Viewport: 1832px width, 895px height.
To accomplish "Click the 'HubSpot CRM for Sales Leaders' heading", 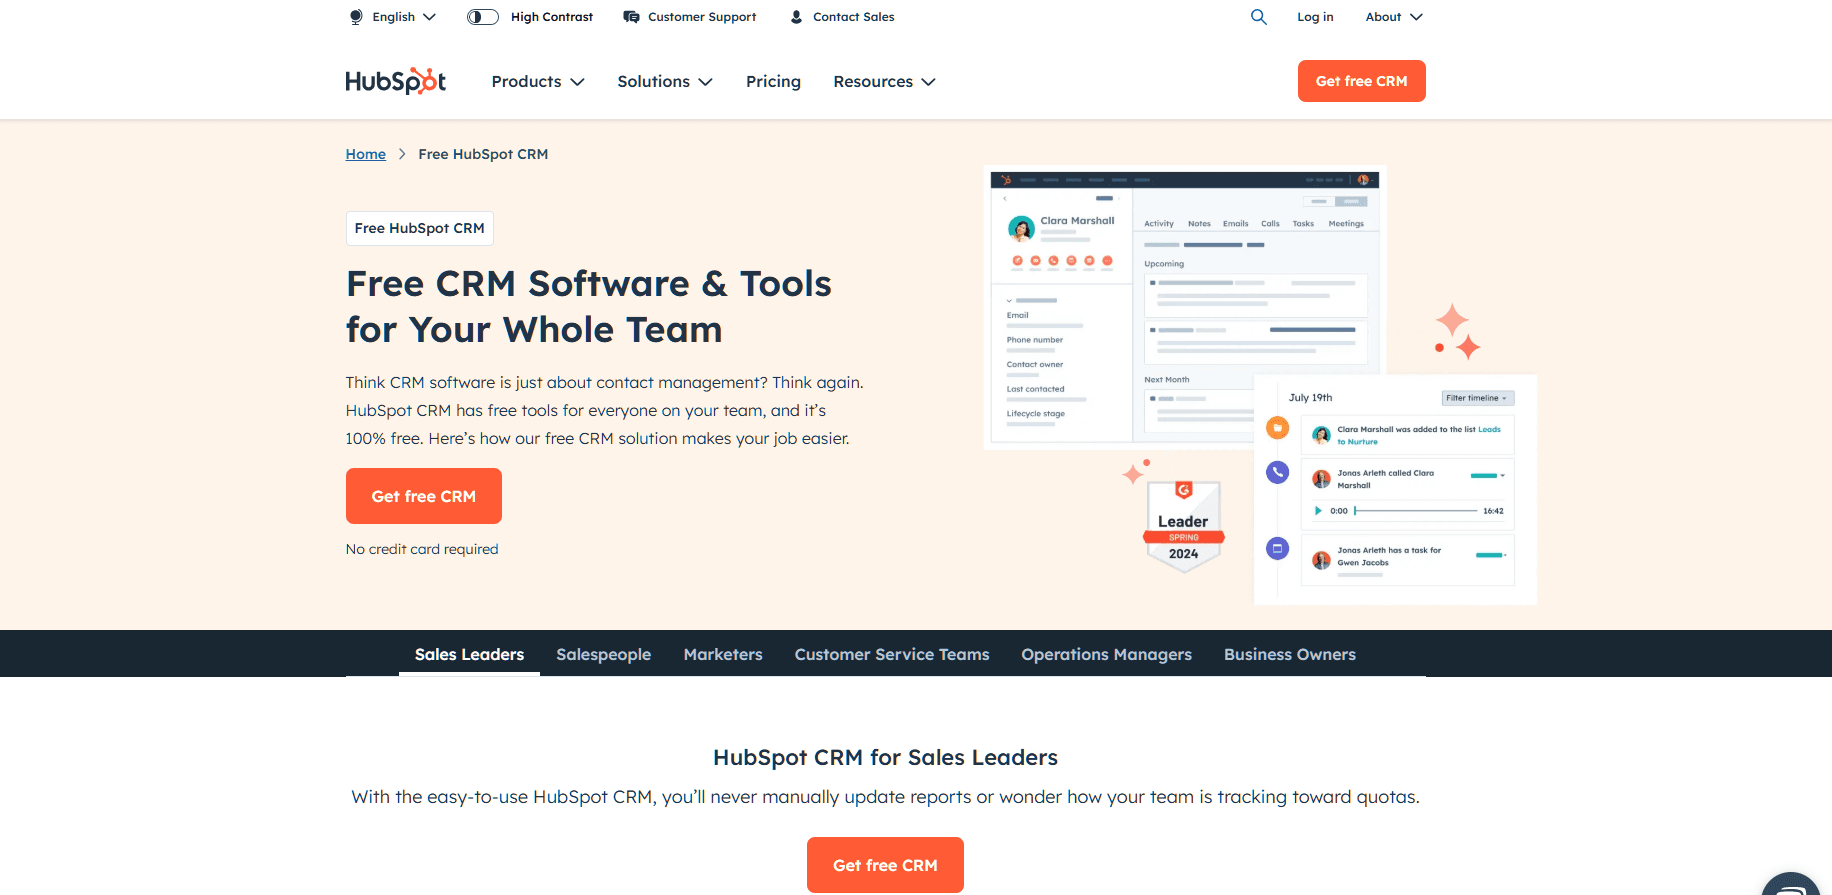I will pos(885,757).
